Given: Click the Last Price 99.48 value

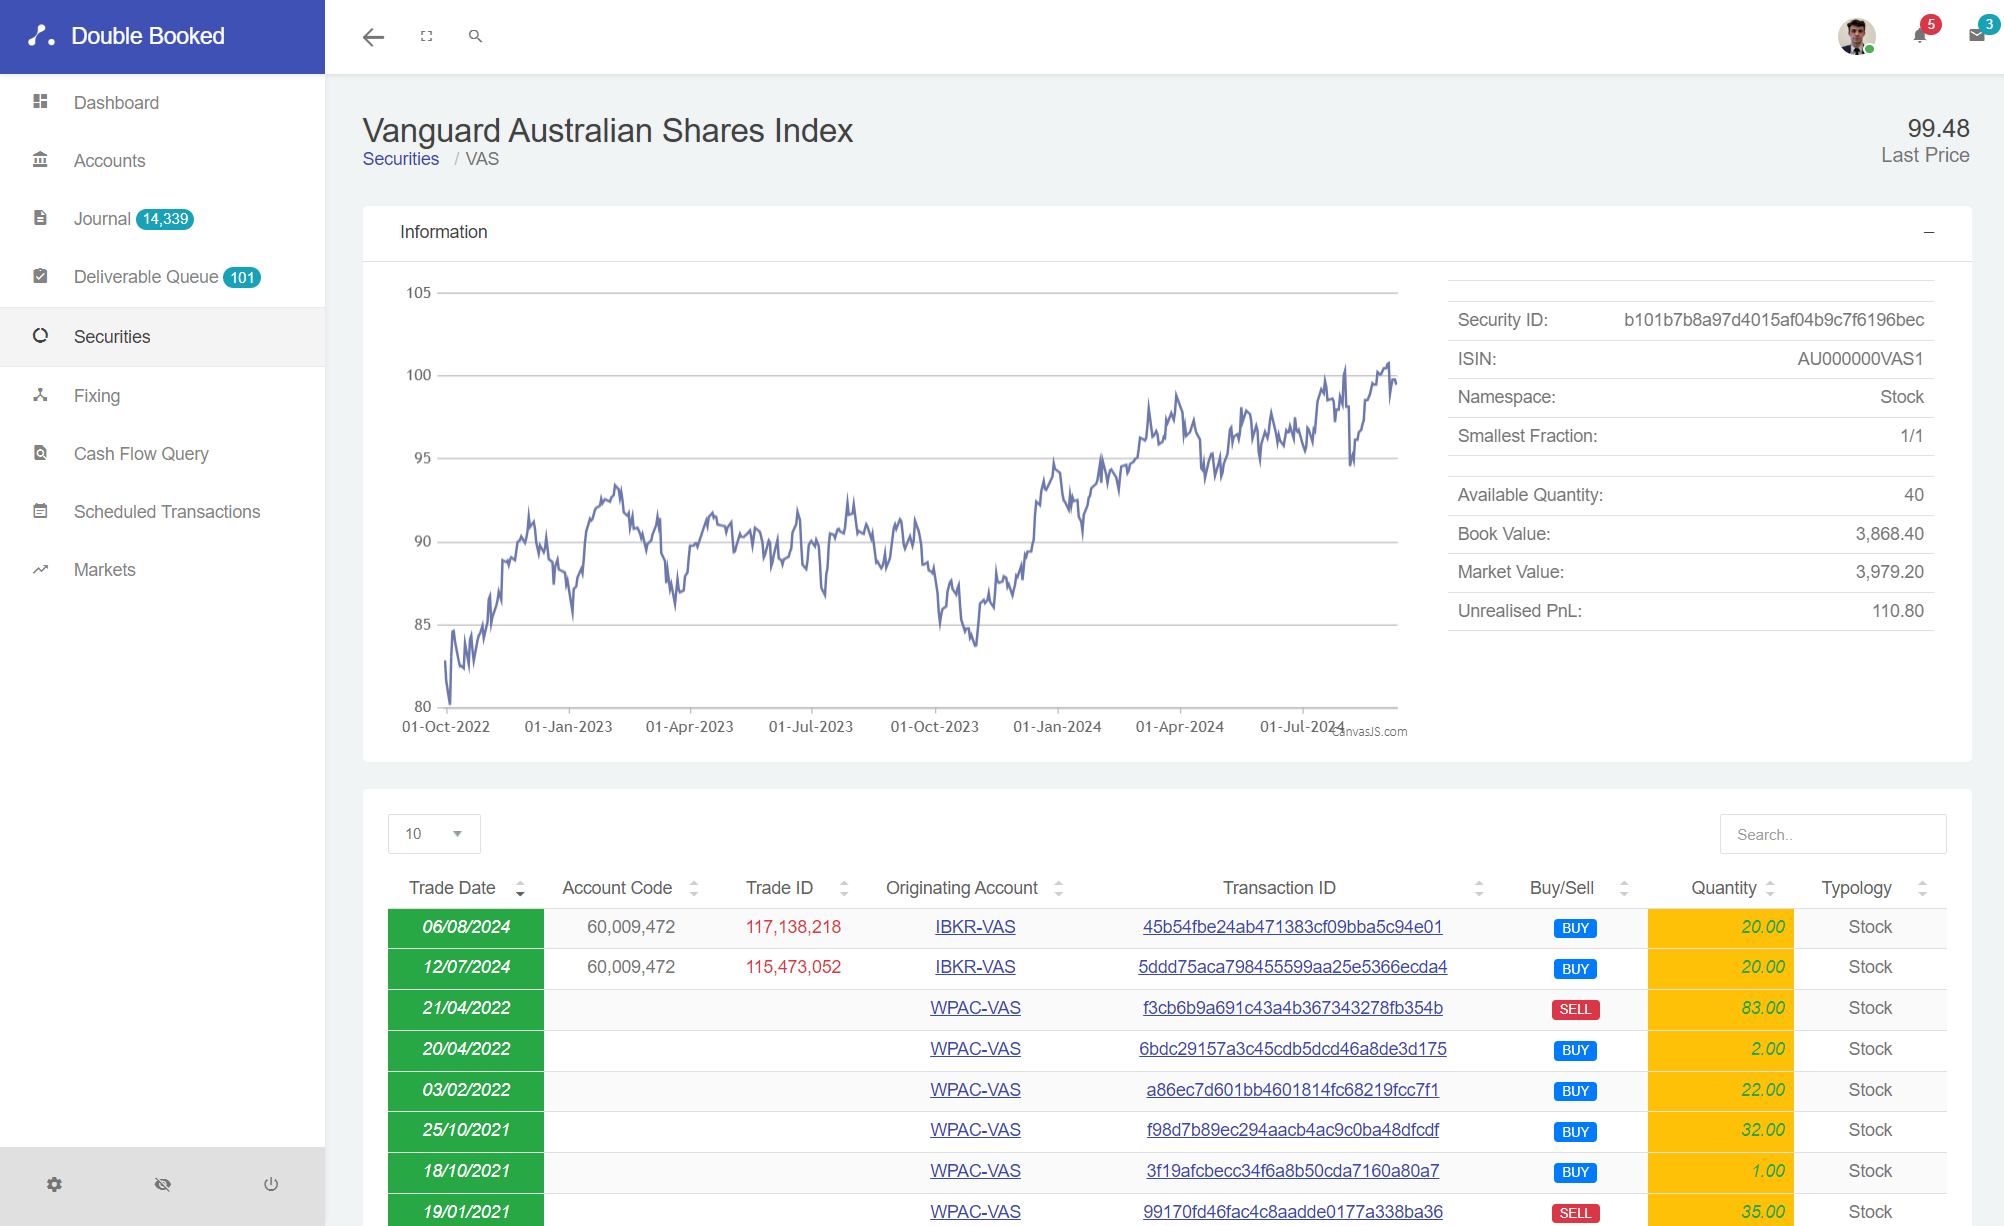Looking at the screenshot, I should click(x=1938, y=128).
